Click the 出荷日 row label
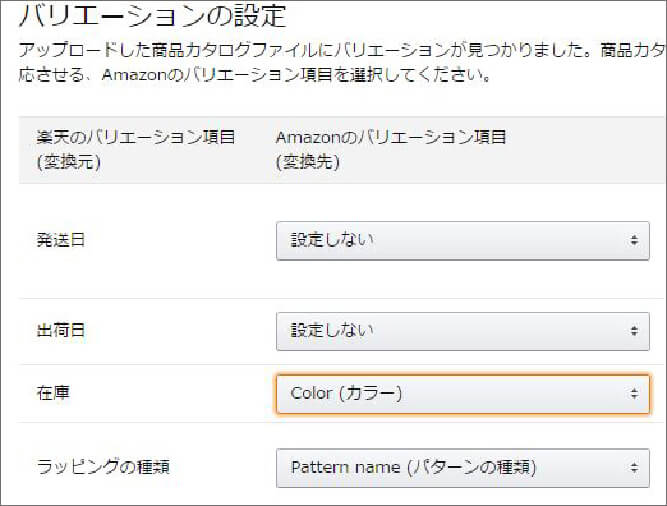Screen dimensions: 667x506 pos(61,330)
